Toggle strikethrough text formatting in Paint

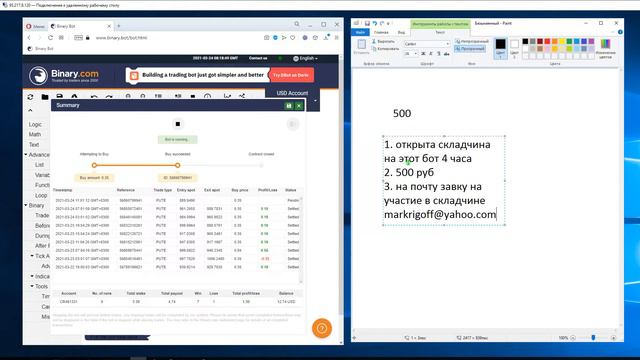(447, 53)
